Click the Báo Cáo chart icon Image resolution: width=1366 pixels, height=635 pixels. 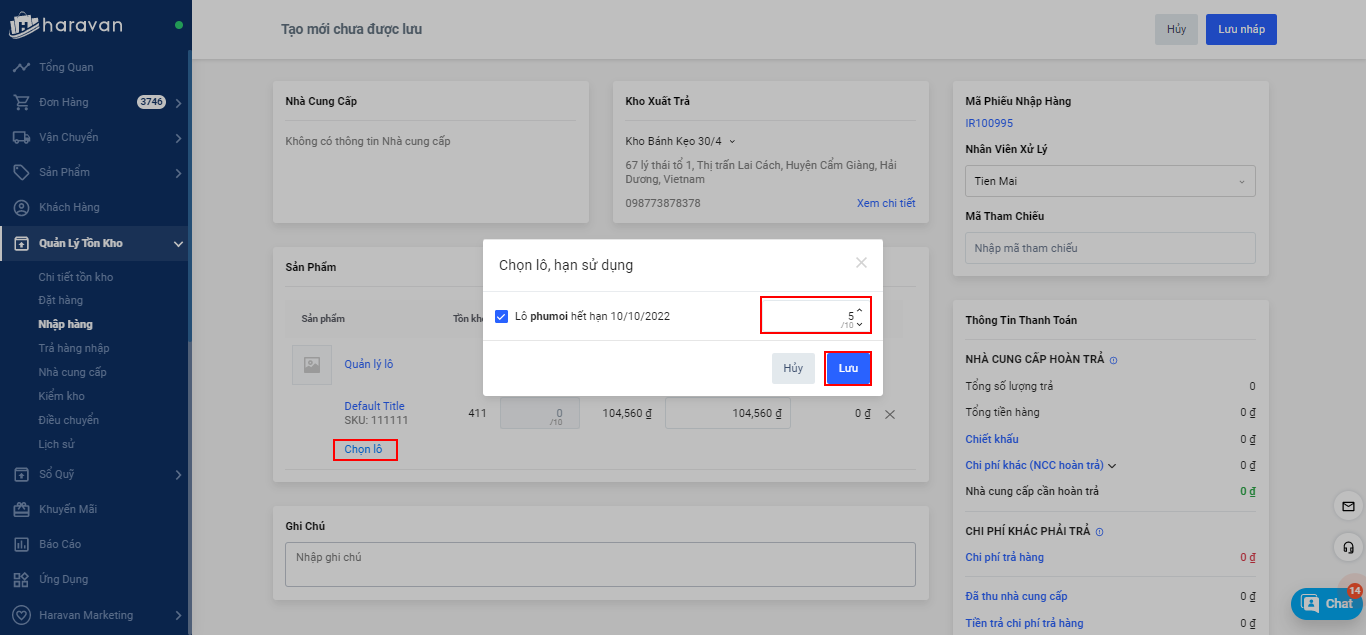tap(21, 544)
